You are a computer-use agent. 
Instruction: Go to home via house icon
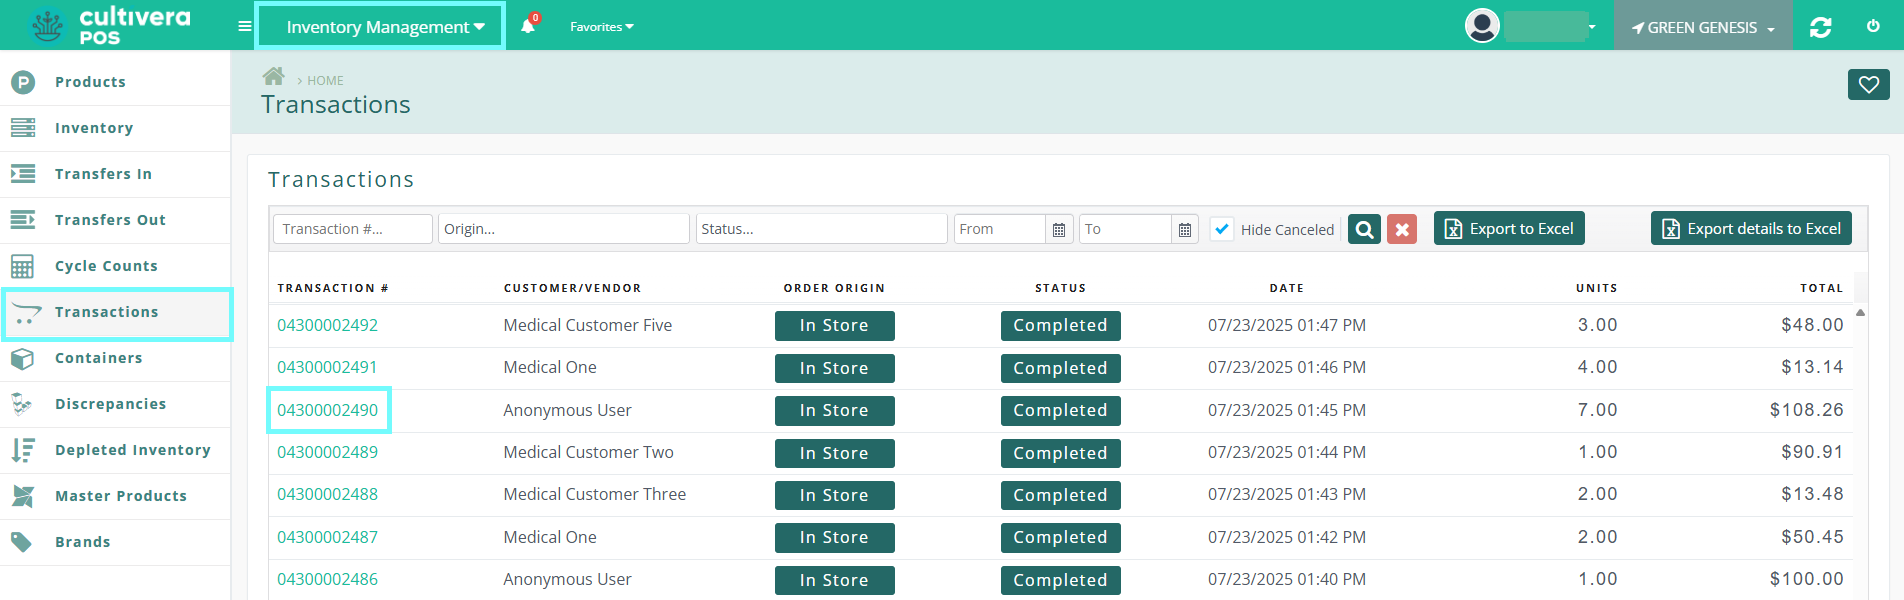click(273, 77)
